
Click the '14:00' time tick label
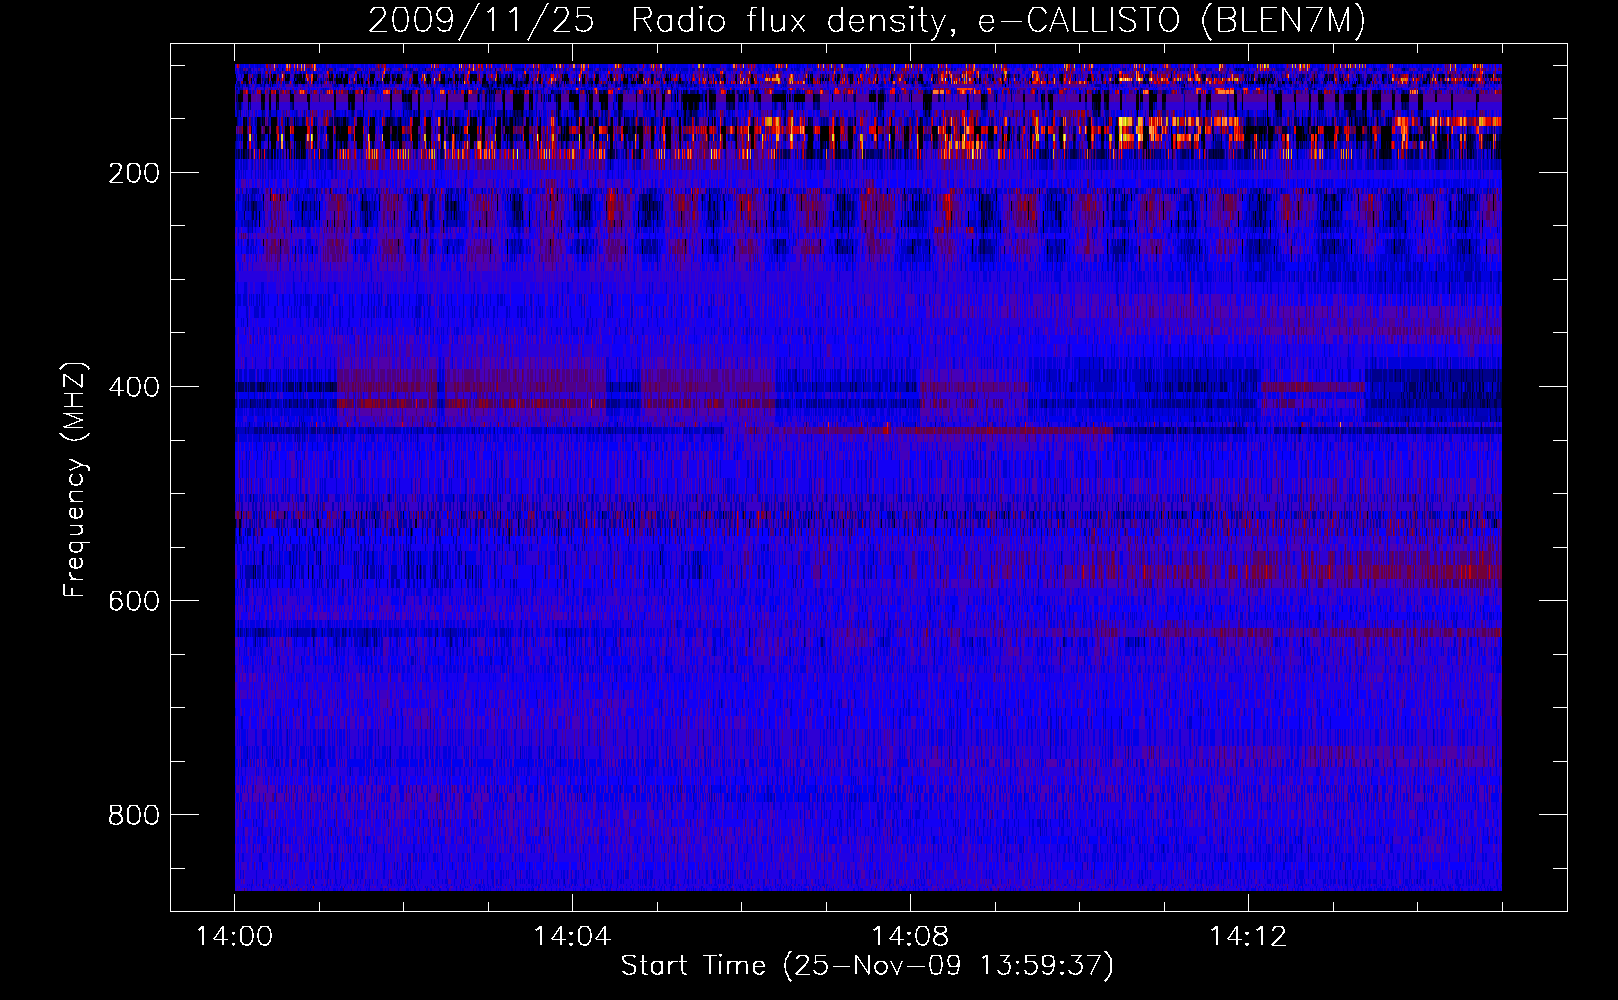(x=235, y=937)
